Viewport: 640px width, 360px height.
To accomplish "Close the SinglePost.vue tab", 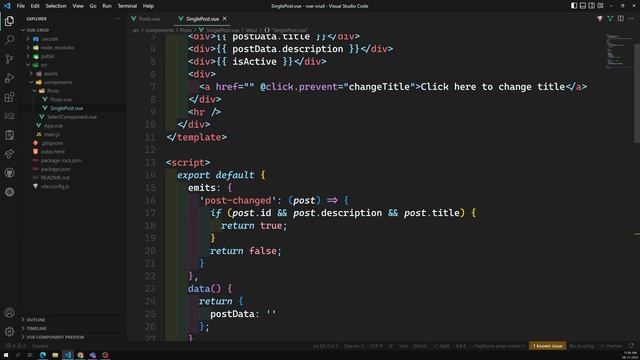I will tap(224, 19).
